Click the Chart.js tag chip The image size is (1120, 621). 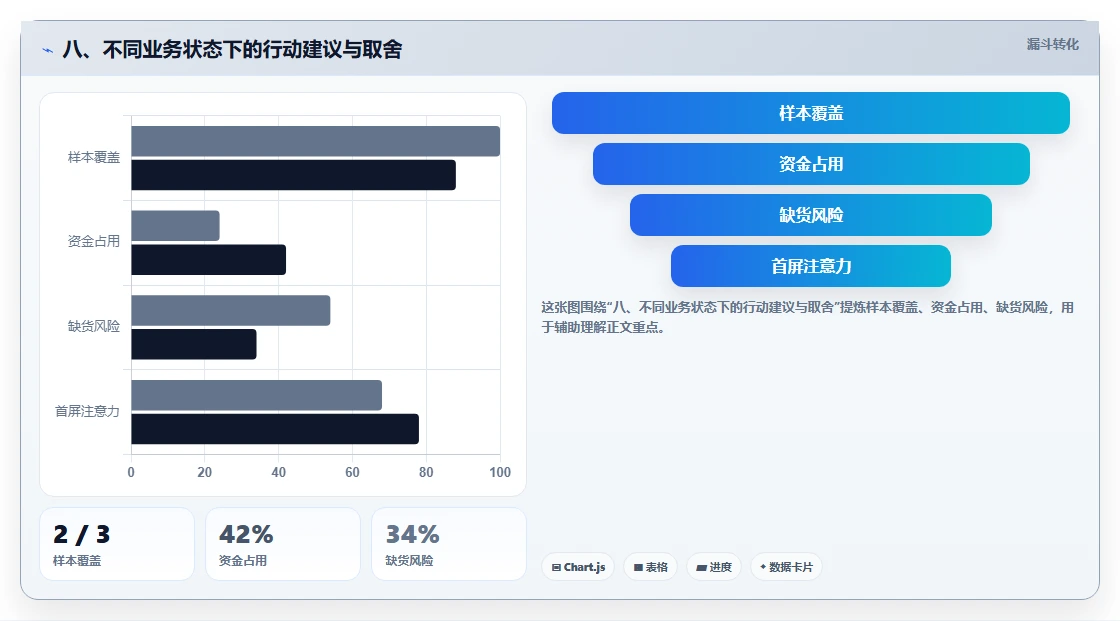coord(578,567)
